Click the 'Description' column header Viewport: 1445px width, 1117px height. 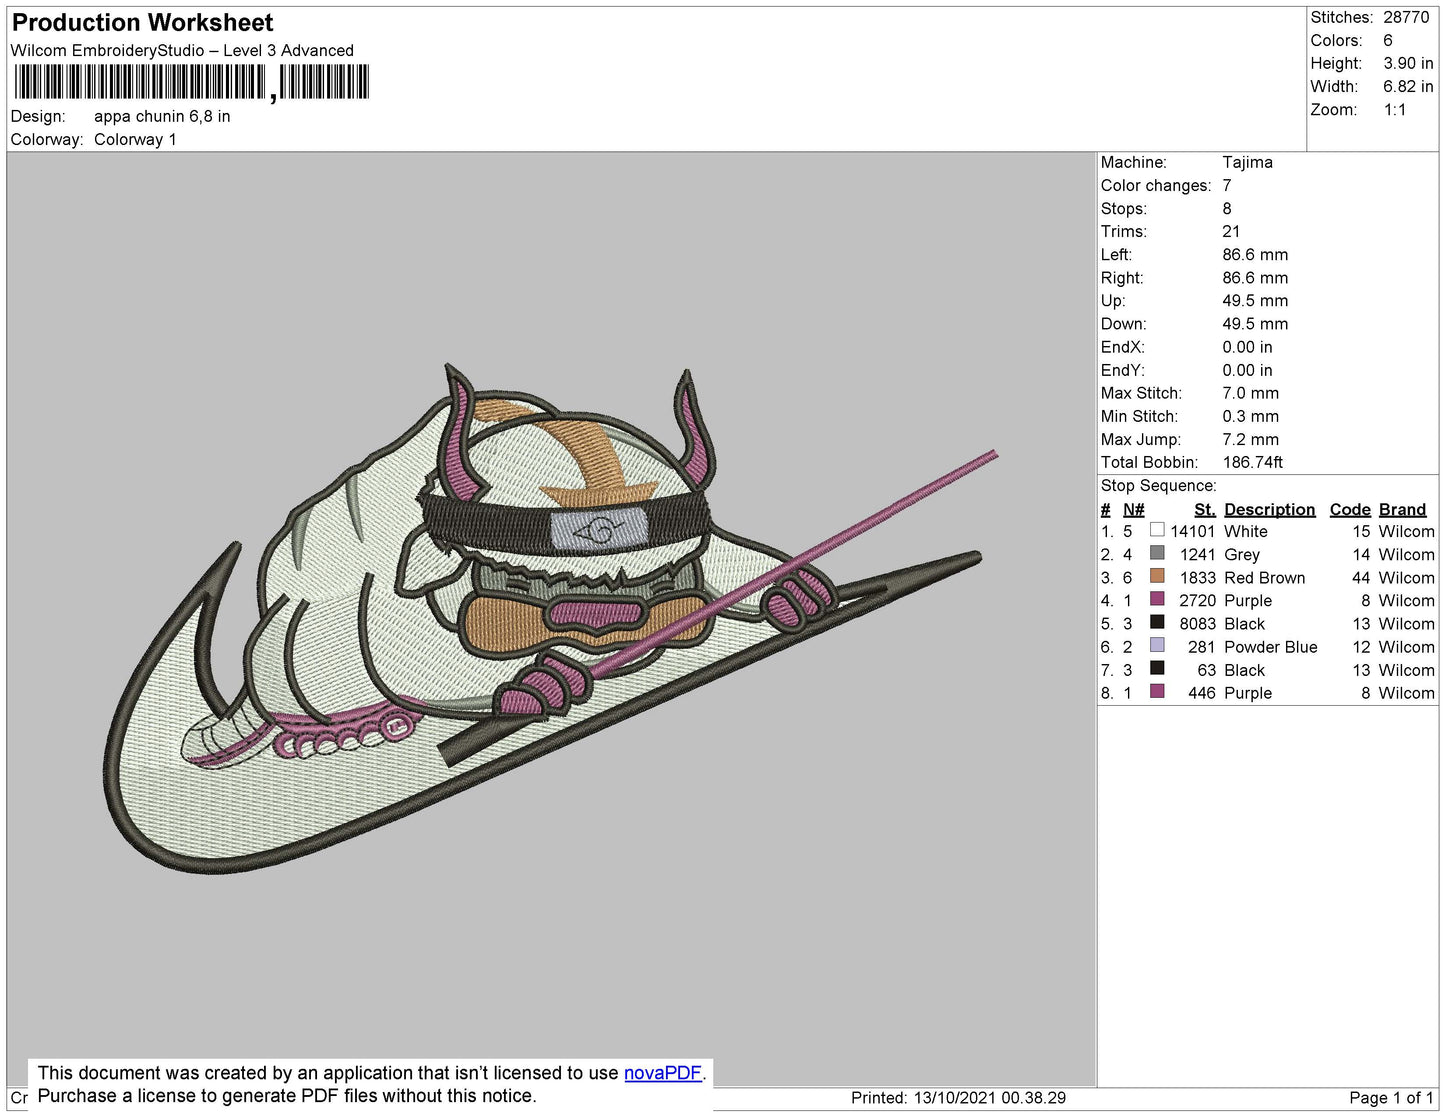[x=1270, y=509]
